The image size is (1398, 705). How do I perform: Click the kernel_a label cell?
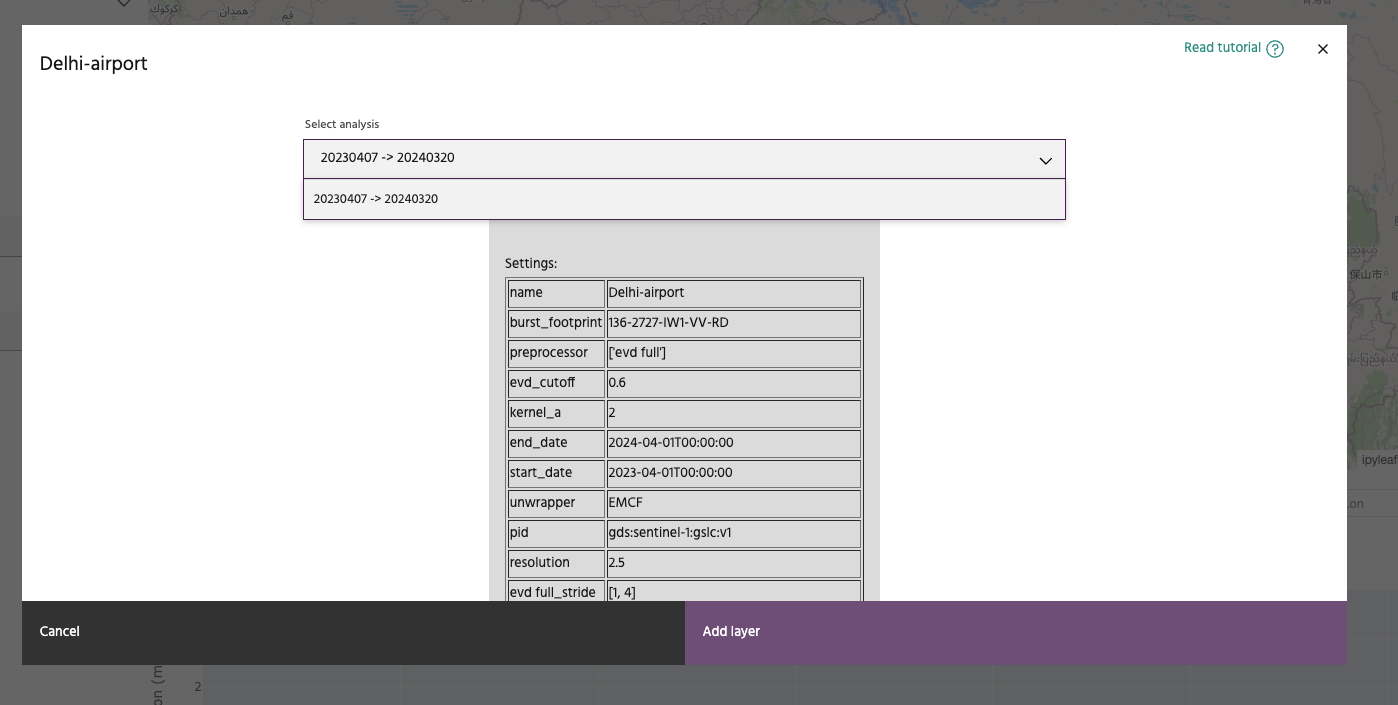pyautogui.click(x=555, y=413)
